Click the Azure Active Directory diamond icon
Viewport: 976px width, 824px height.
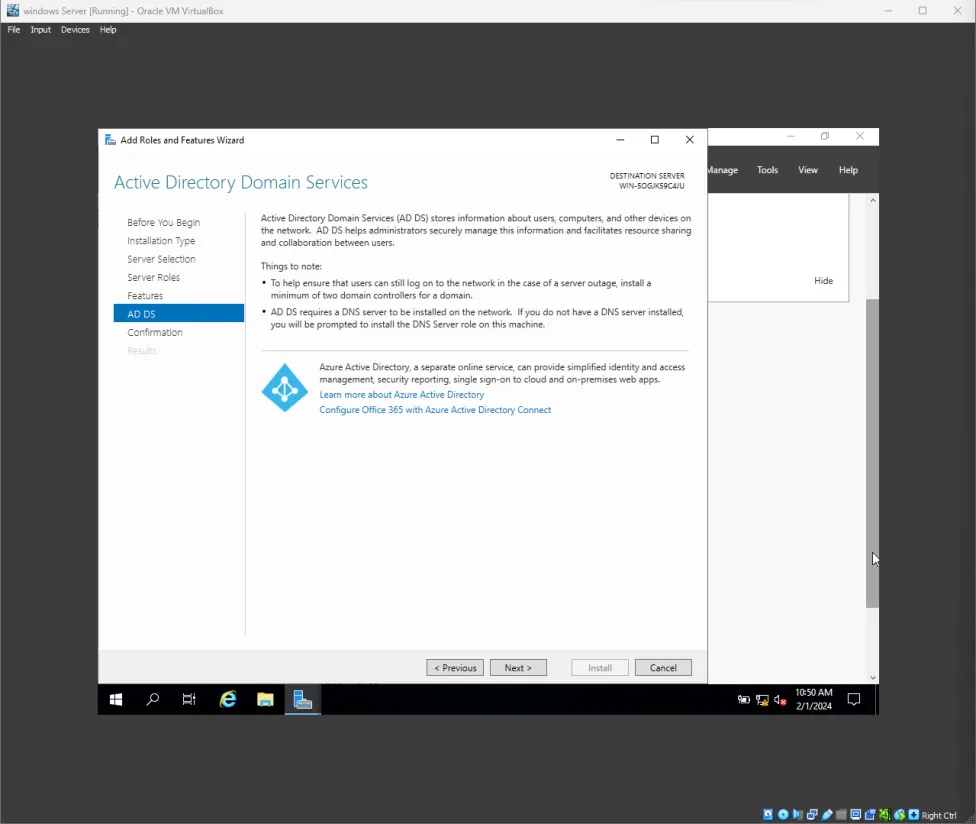pos(284,388)
